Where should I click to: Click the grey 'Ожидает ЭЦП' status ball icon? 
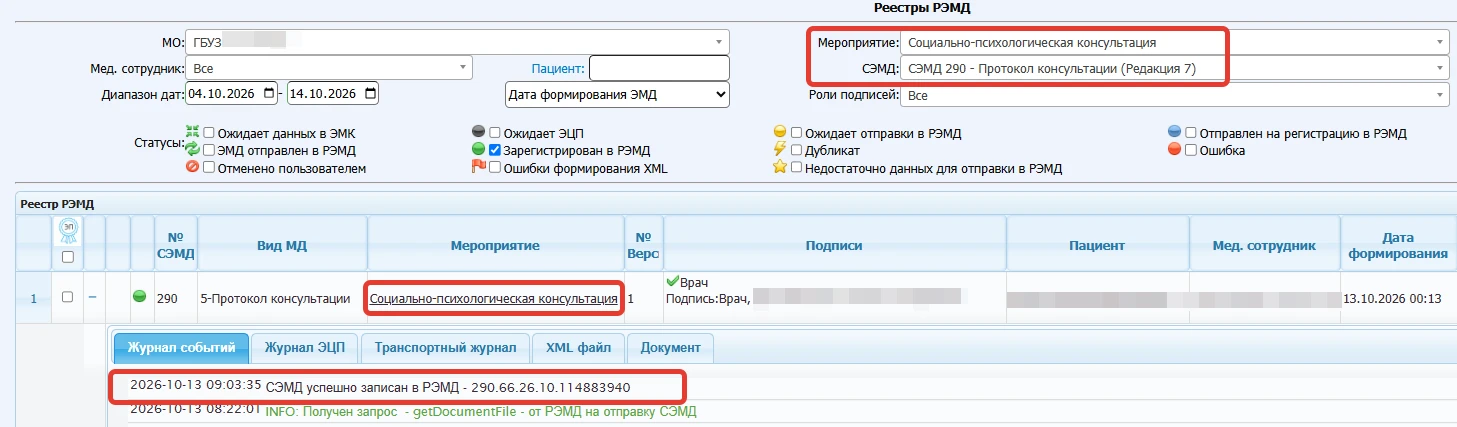click(478, 133)
